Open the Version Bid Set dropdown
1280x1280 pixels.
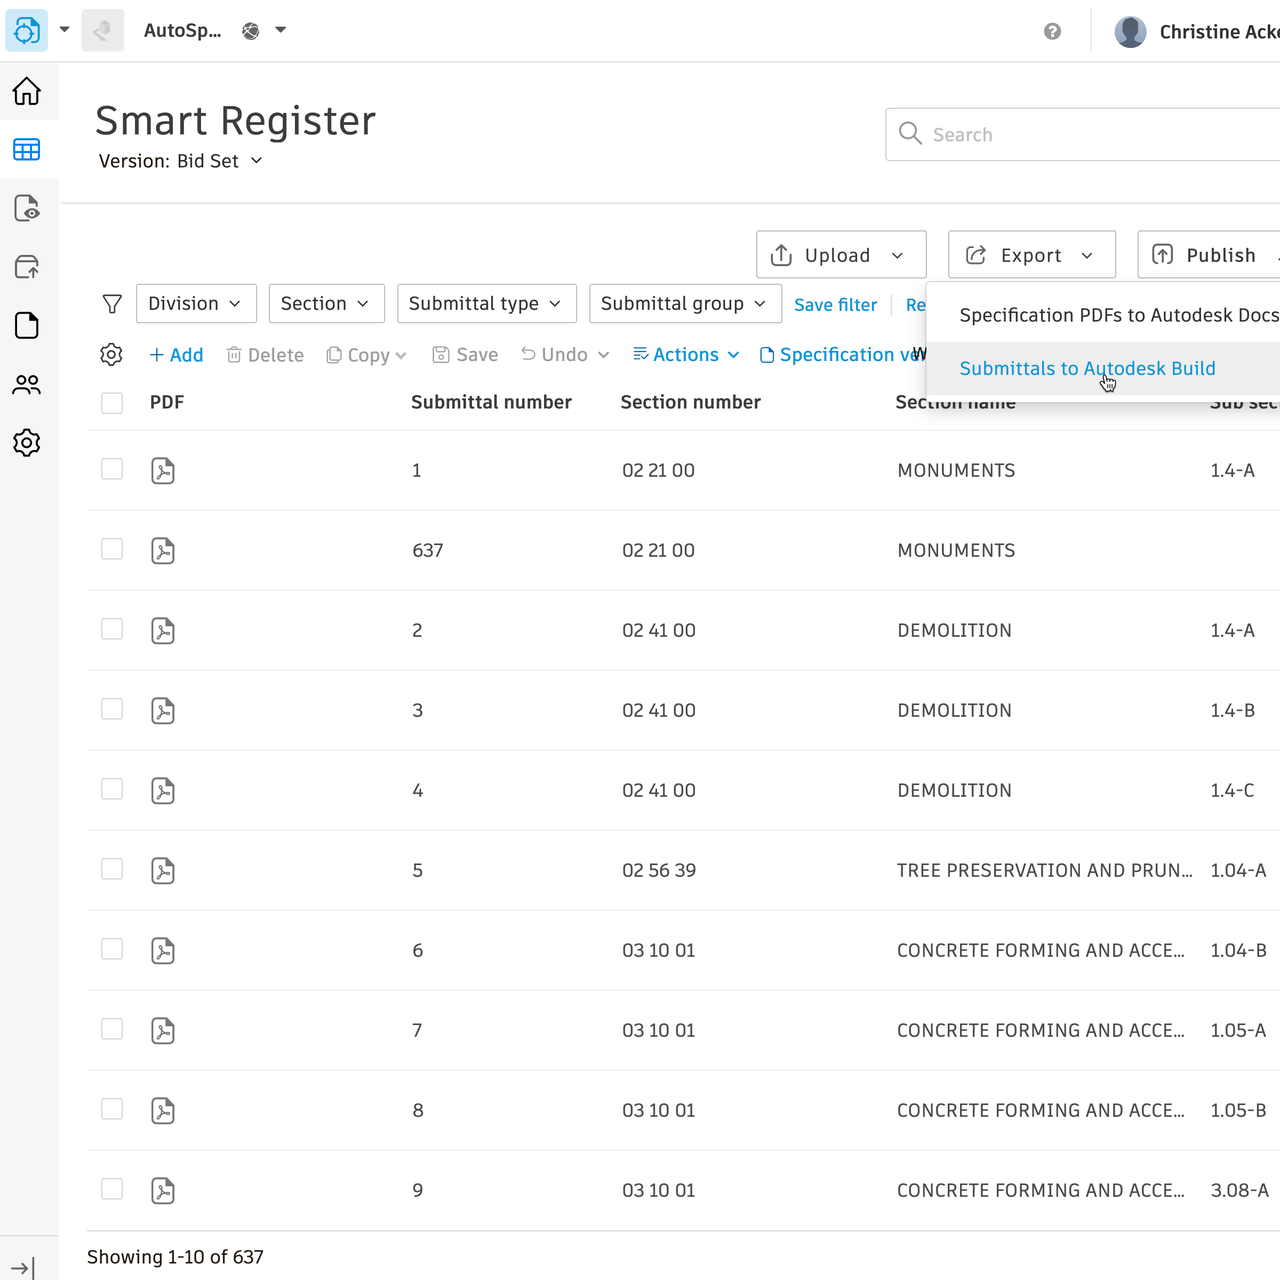point(181,161)
